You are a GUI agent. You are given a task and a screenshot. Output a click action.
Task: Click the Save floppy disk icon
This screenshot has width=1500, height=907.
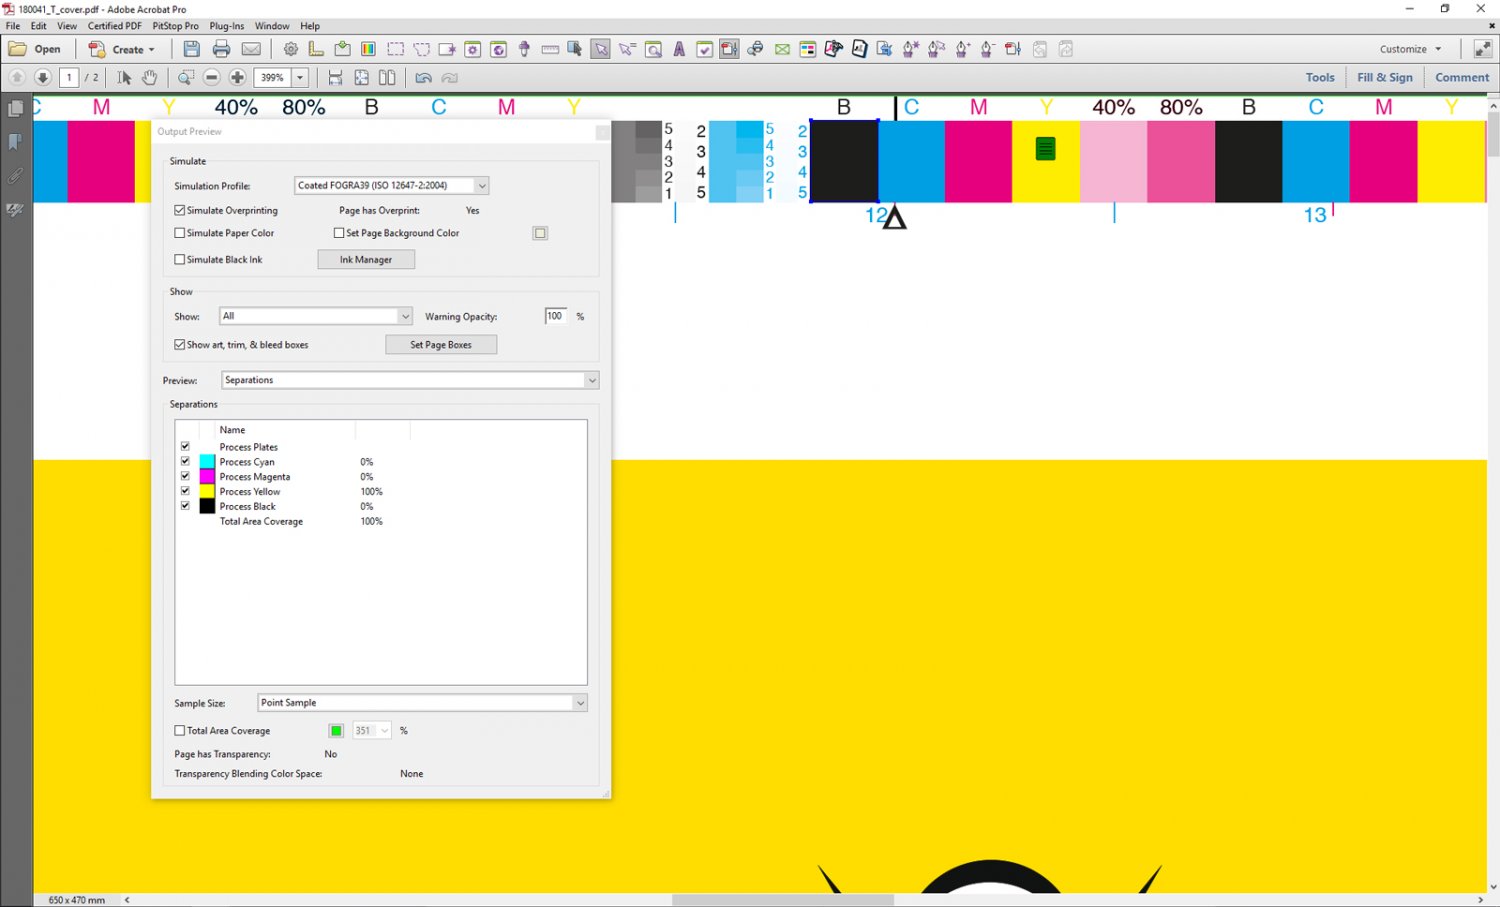(192, 49)
